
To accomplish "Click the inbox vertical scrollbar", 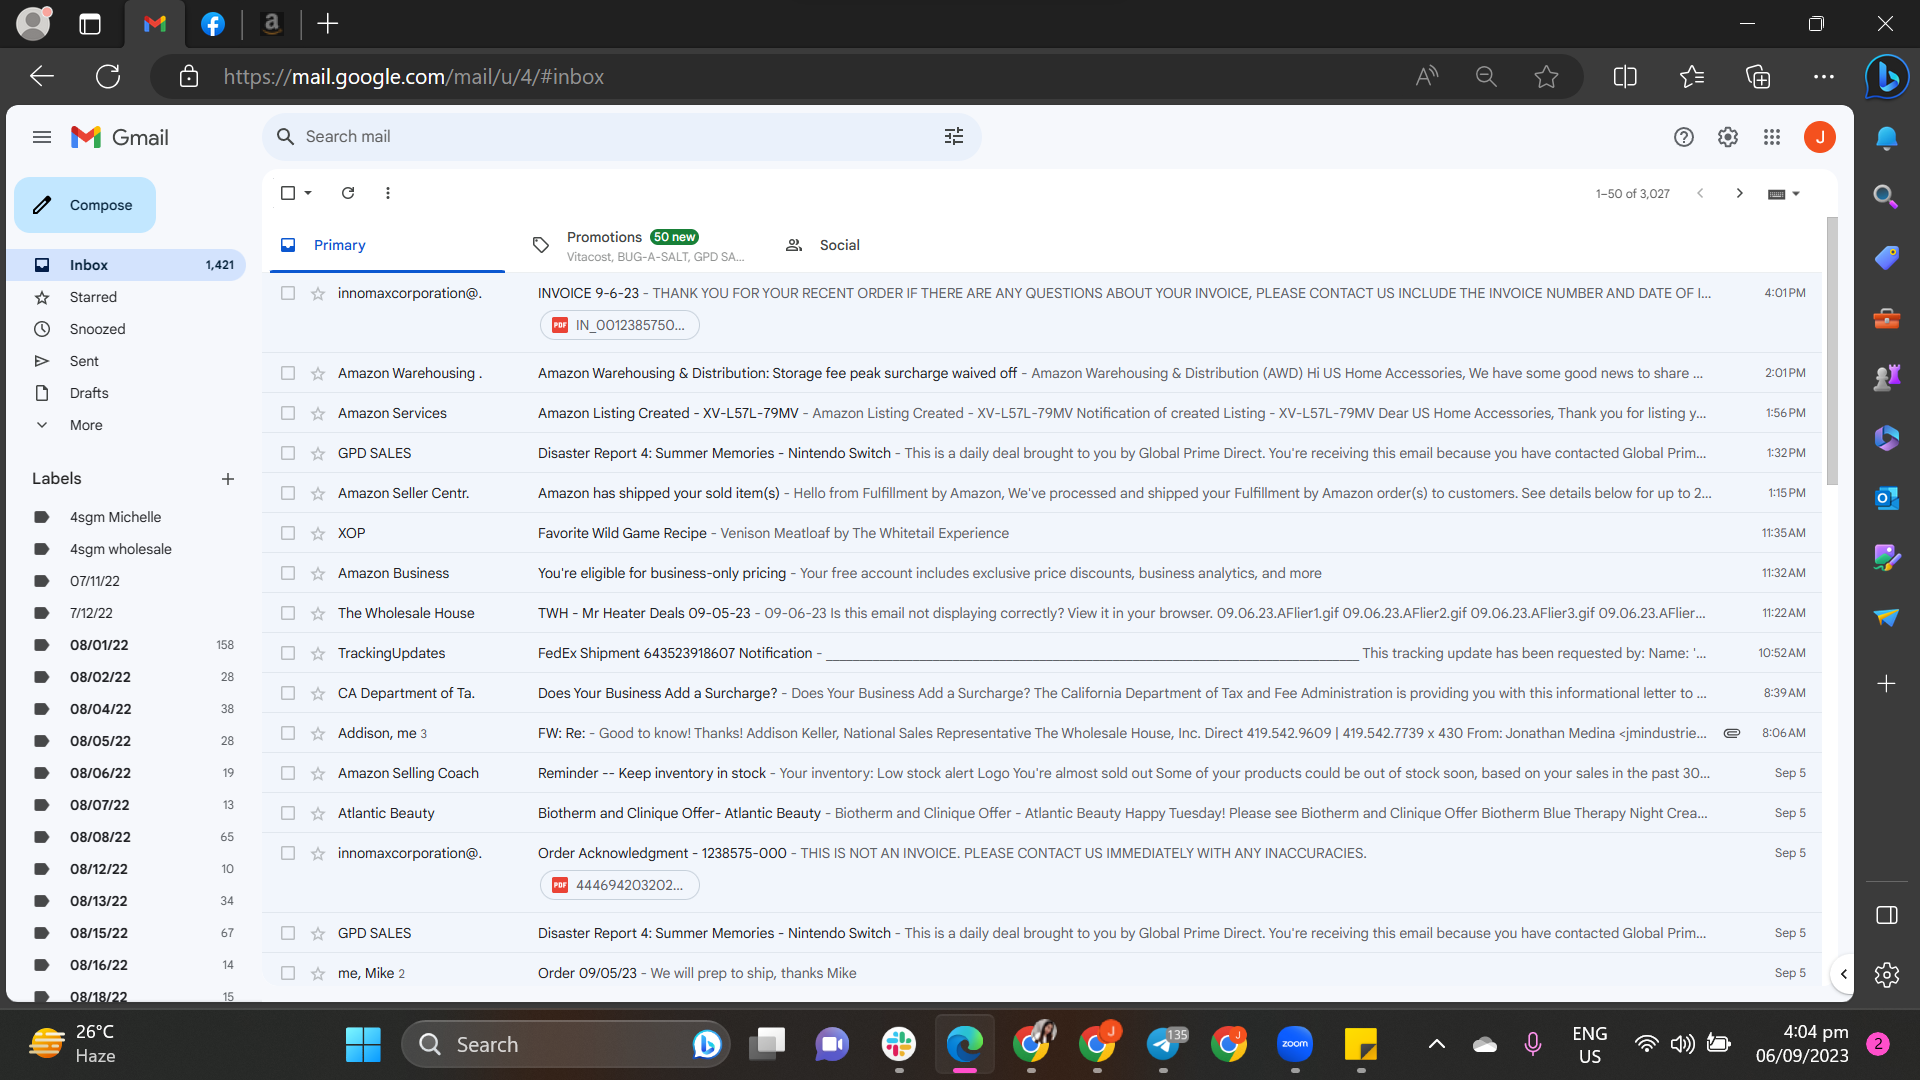I will point(1831,350).
